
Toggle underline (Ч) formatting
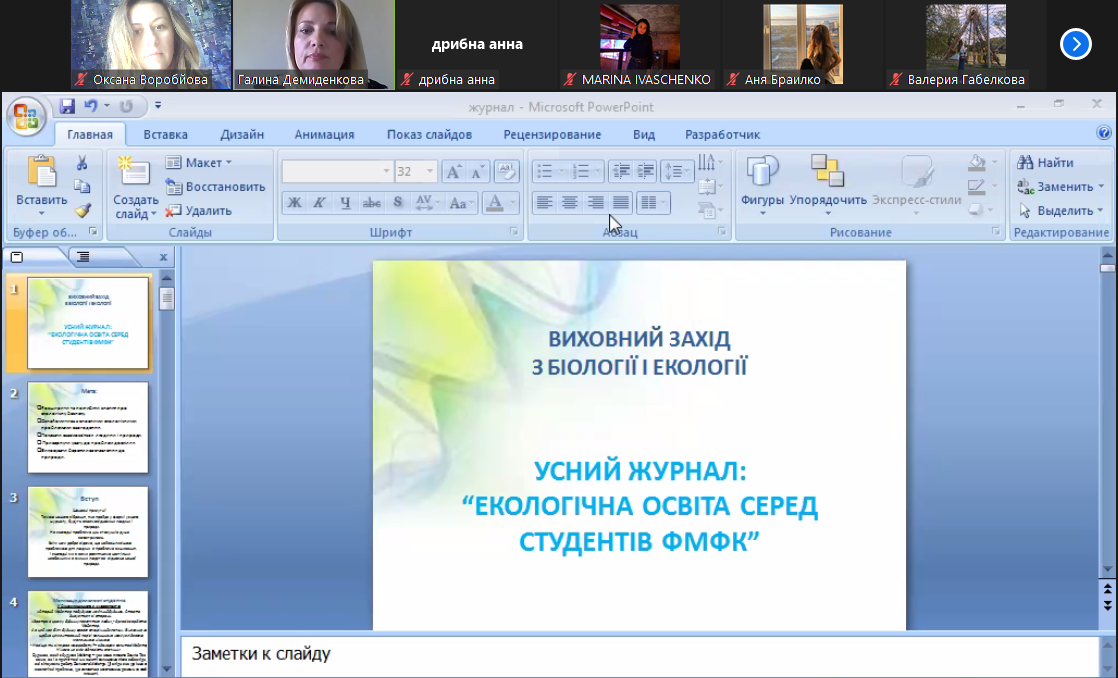point(345,203)
